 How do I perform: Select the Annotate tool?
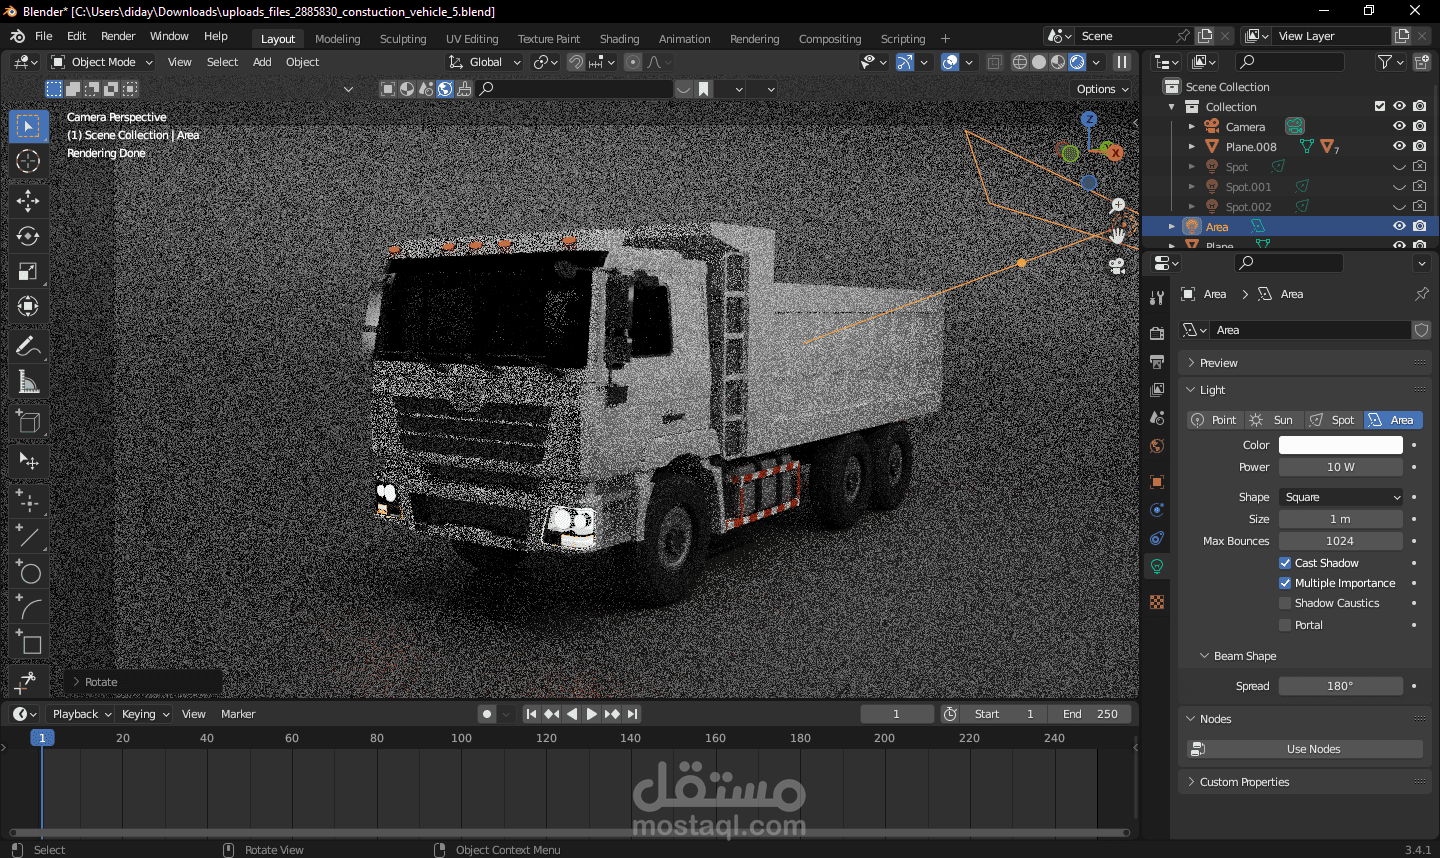coord(28,347)
